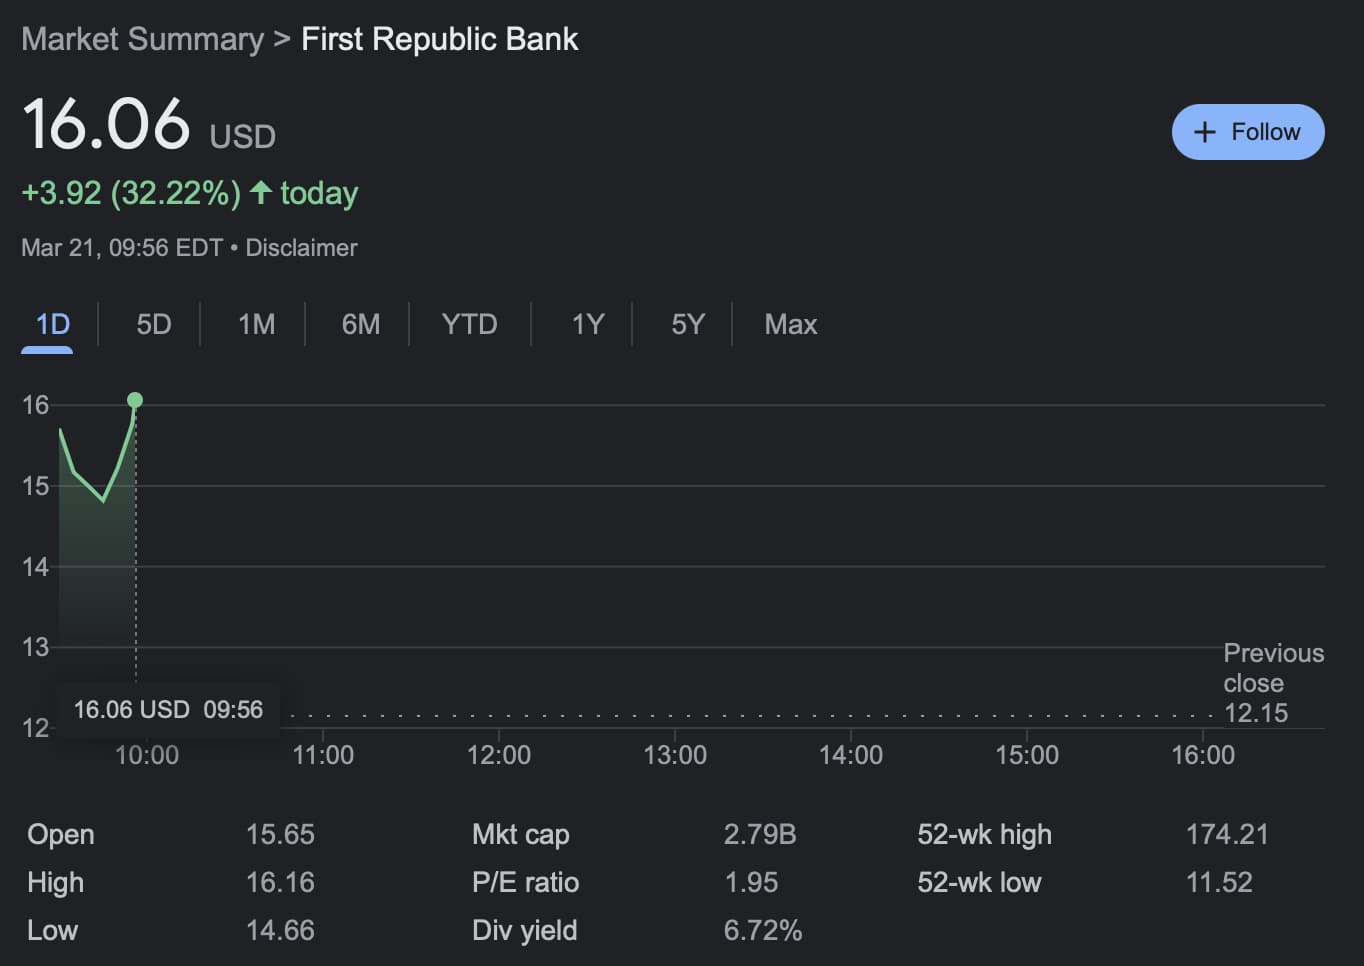Show the 5Y price history
Image resolution: width=1364 pixels, height=966 pixels.
point(687,324)
